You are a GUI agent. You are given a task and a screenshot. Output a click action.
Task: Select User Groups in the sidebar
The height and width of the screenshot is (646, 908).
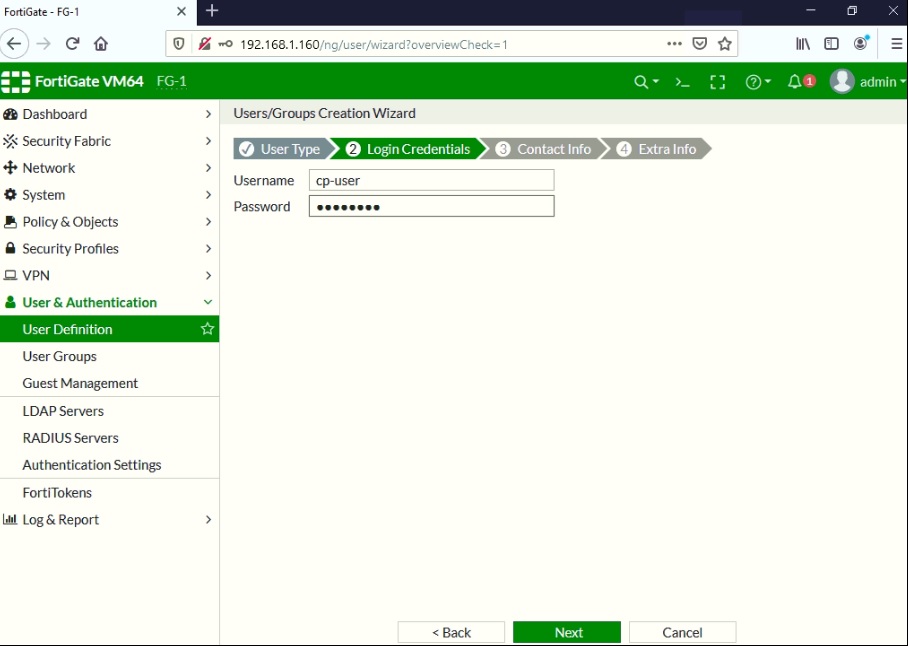(x=60, y=356)
